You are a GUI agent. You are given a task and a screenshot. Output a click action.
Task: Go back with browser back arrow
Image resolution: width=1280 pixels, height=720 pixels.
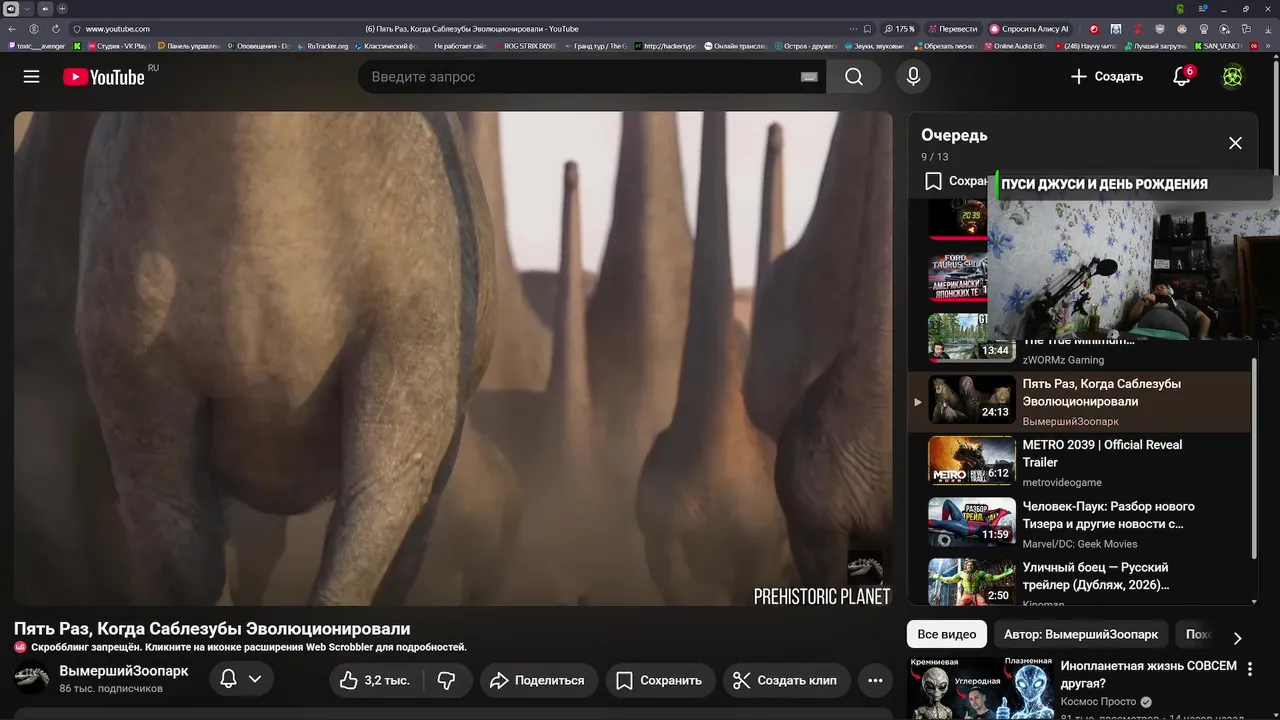pyautogui.click(x=12, y=29)
